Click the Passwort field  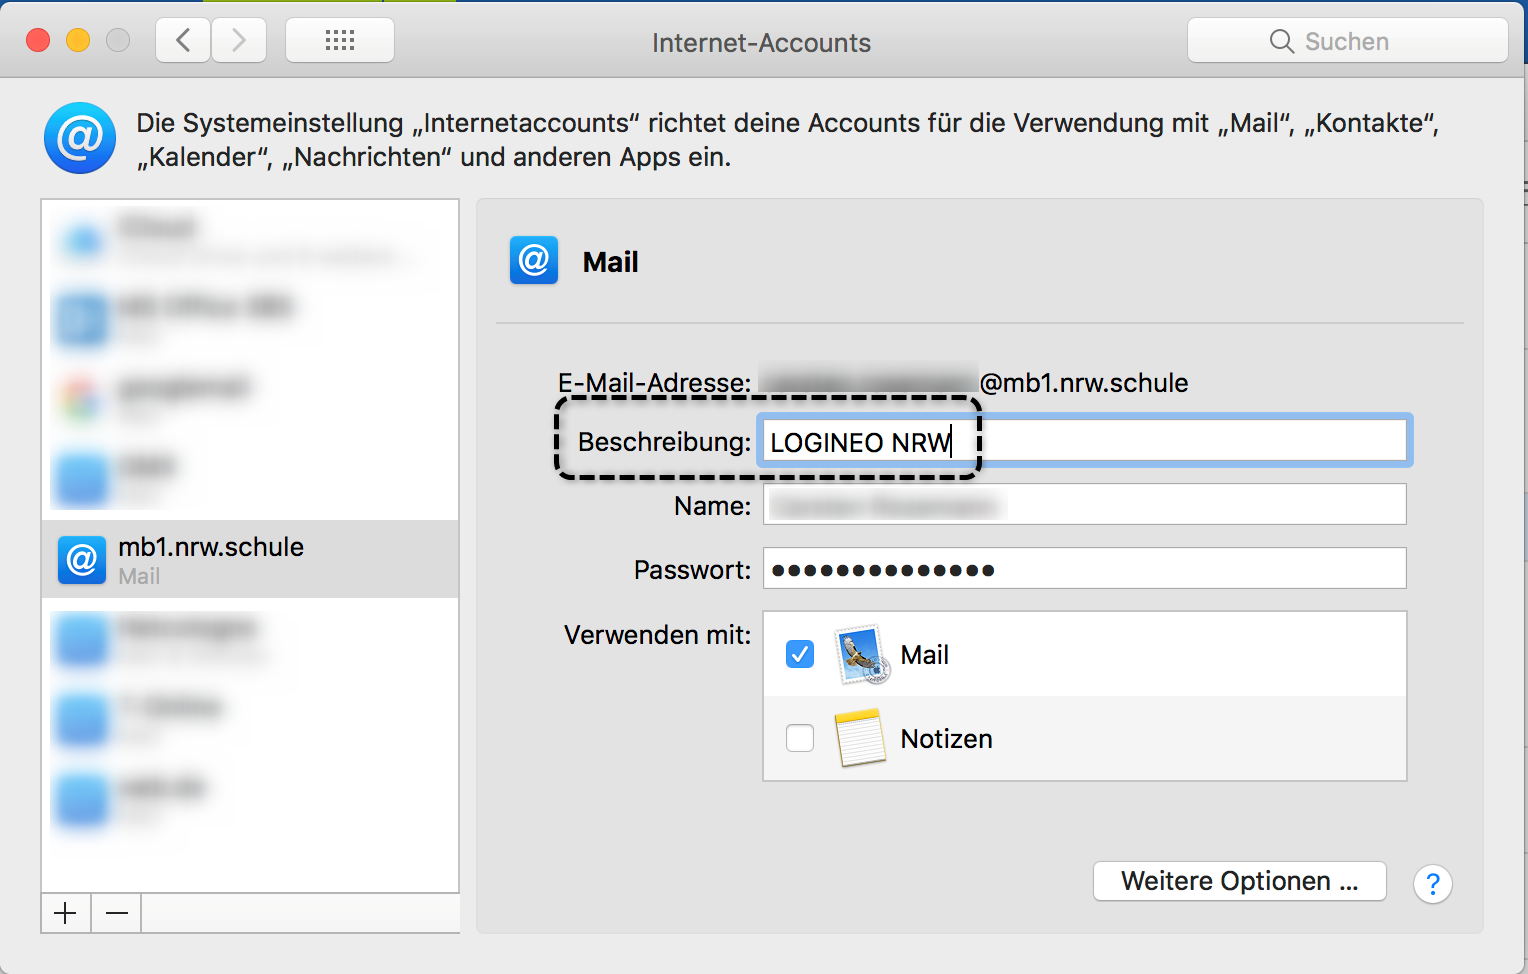[x=1085, y=569]
